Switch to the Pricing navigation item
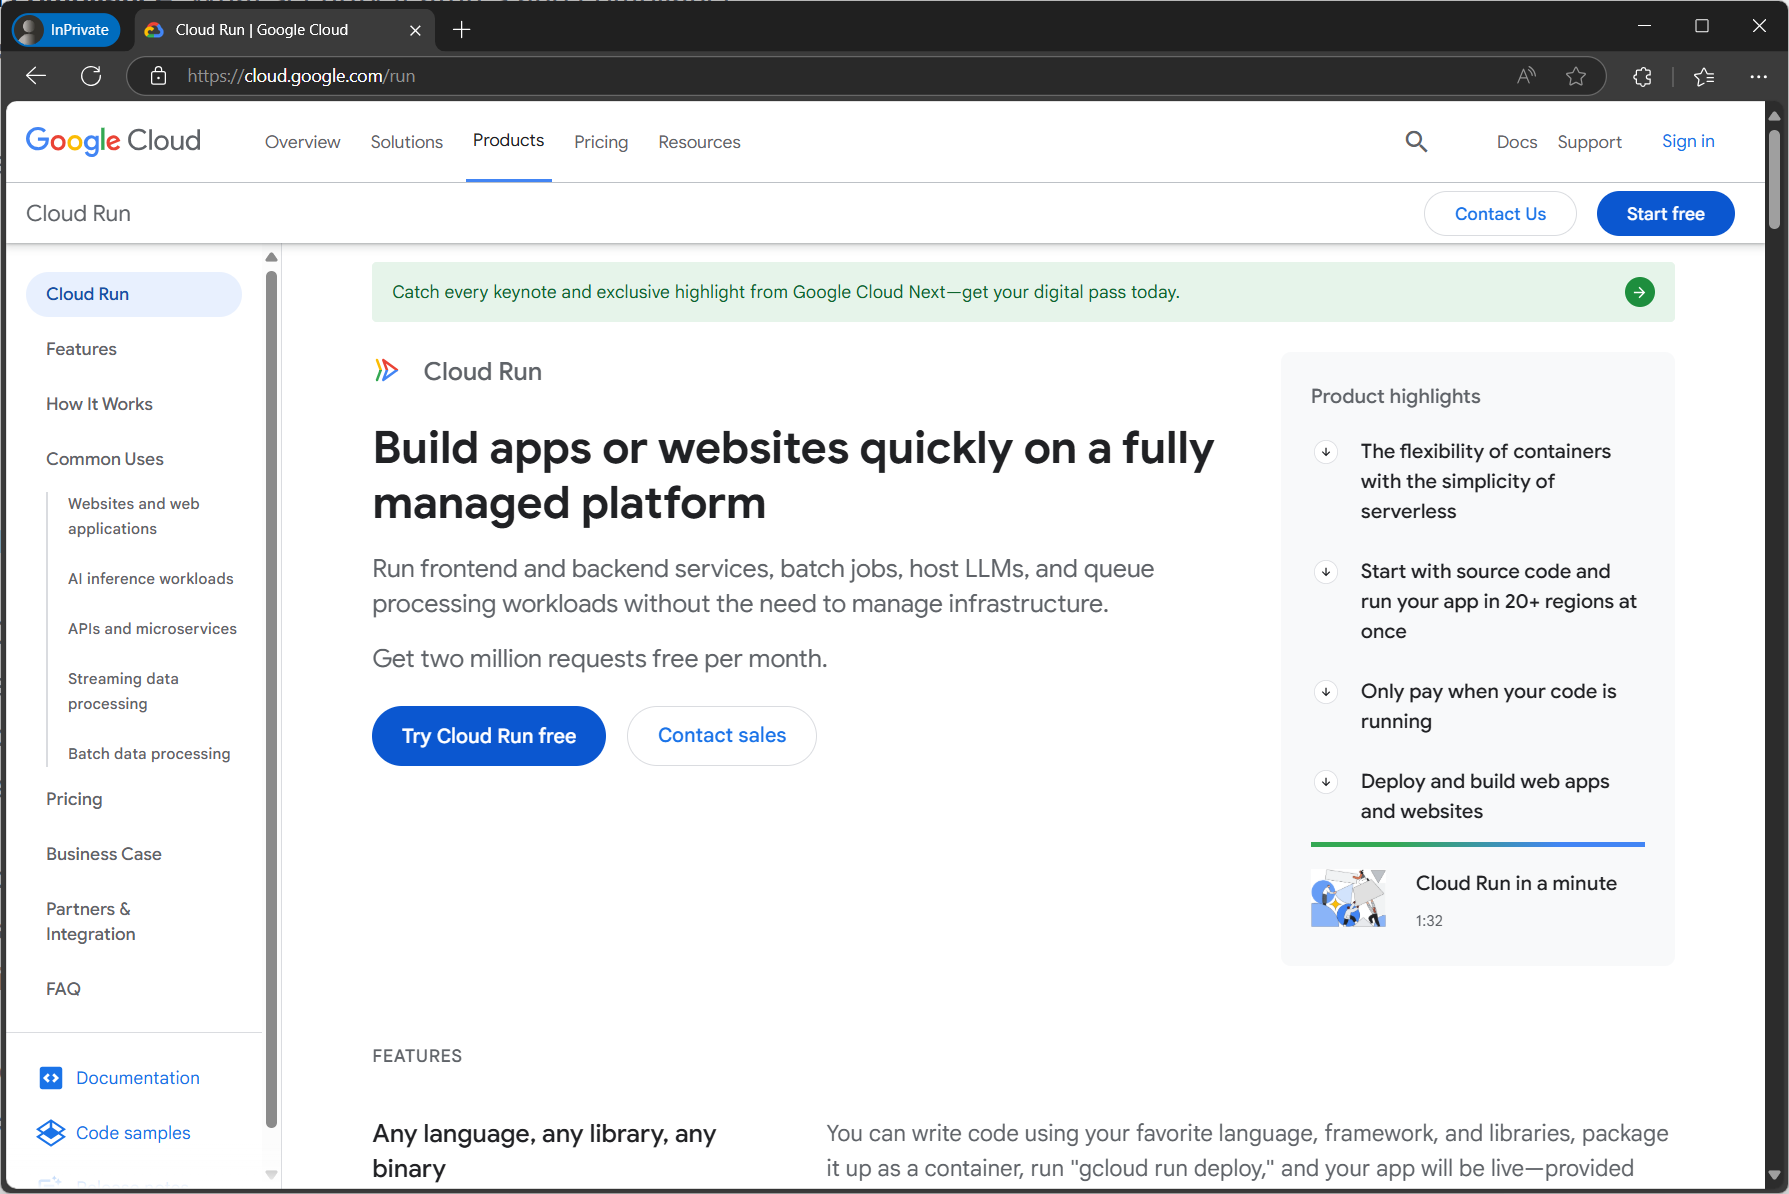 [600, 141]
